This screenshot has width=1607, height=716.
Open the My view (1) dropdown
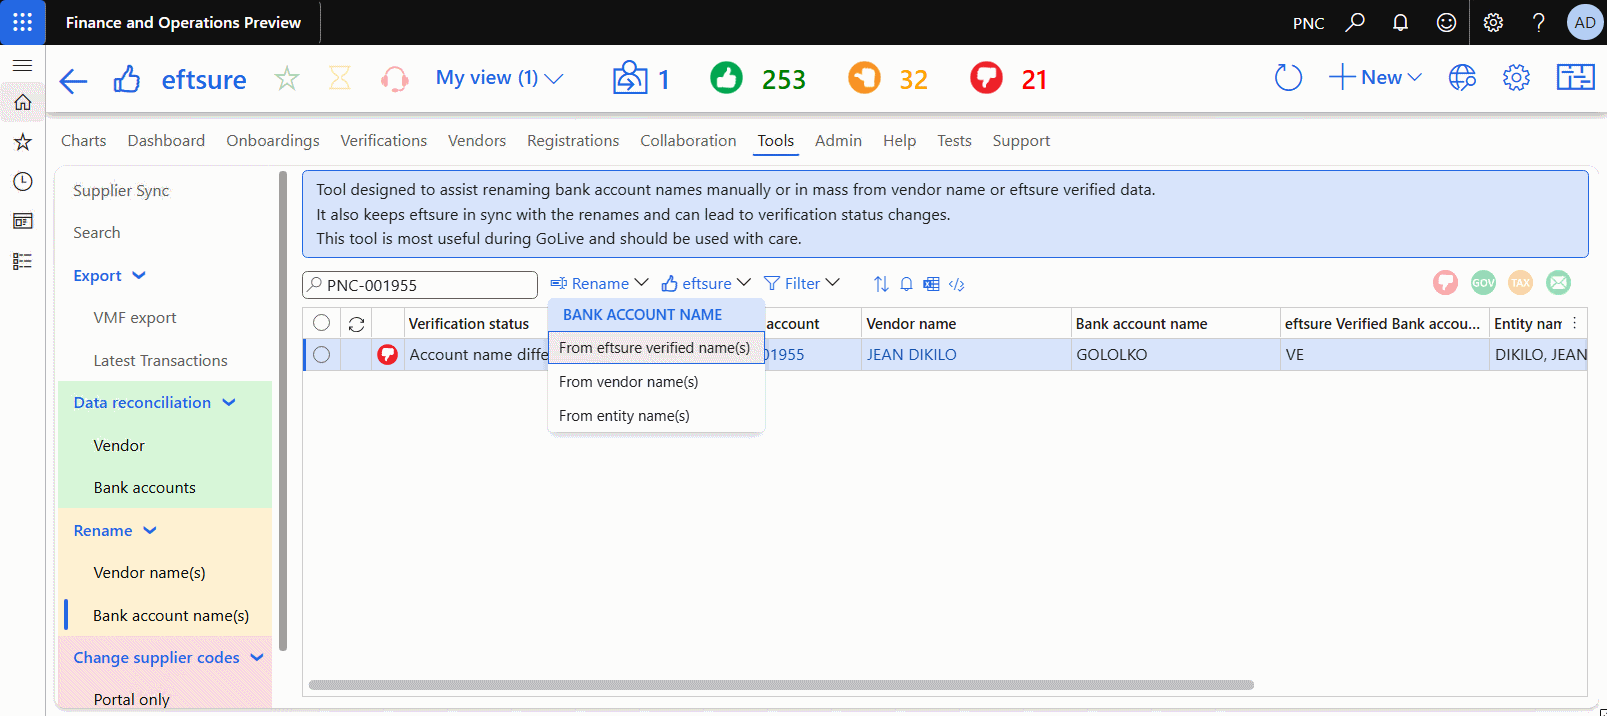pyautogui.click(x=499, y=78)
